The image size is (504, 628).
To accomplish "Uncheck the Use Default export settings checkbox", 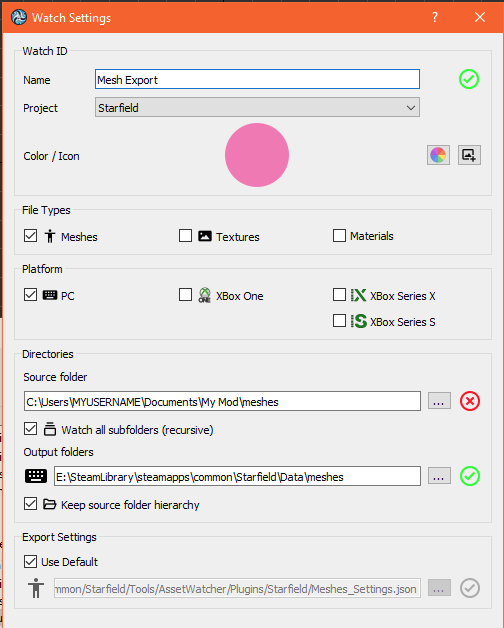I will [30, 562].
